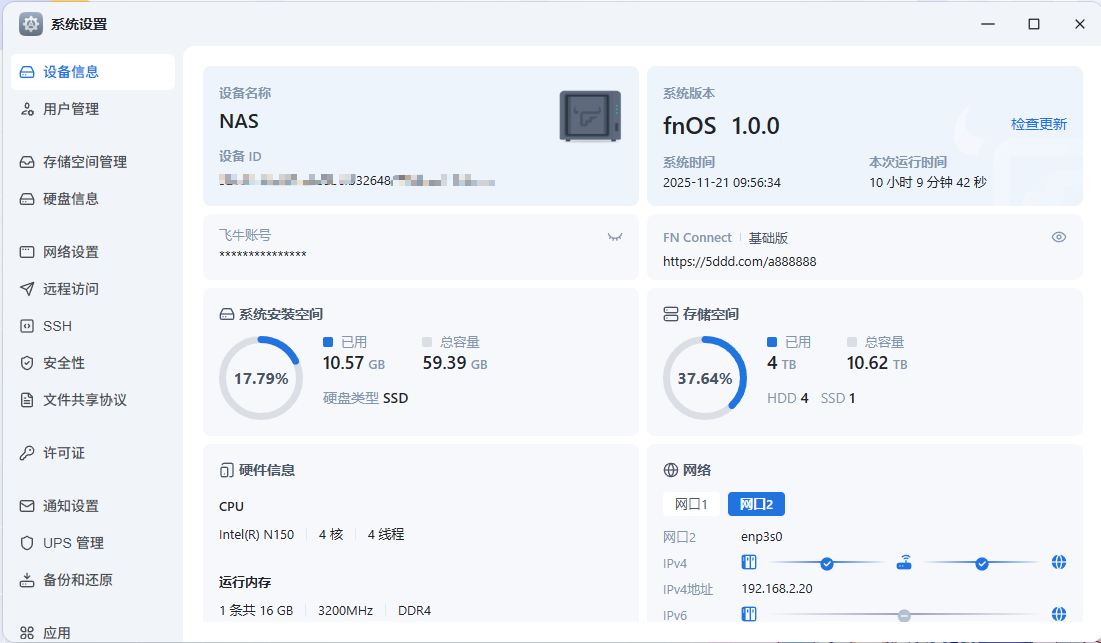The height and width of the screenshot is (643, 1101).
Task: Open 存储空间管理 from the sidebar
Action: (85, 162)
